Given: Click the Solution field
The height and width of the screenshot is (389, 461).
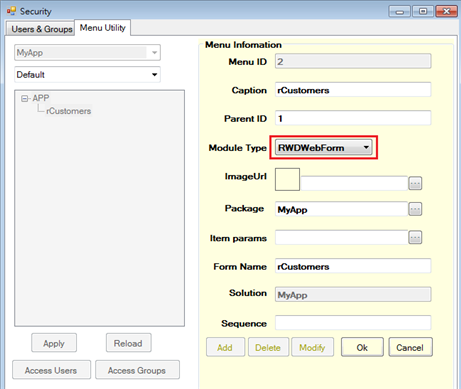Looking at the screenshot, I should [353, 295].
